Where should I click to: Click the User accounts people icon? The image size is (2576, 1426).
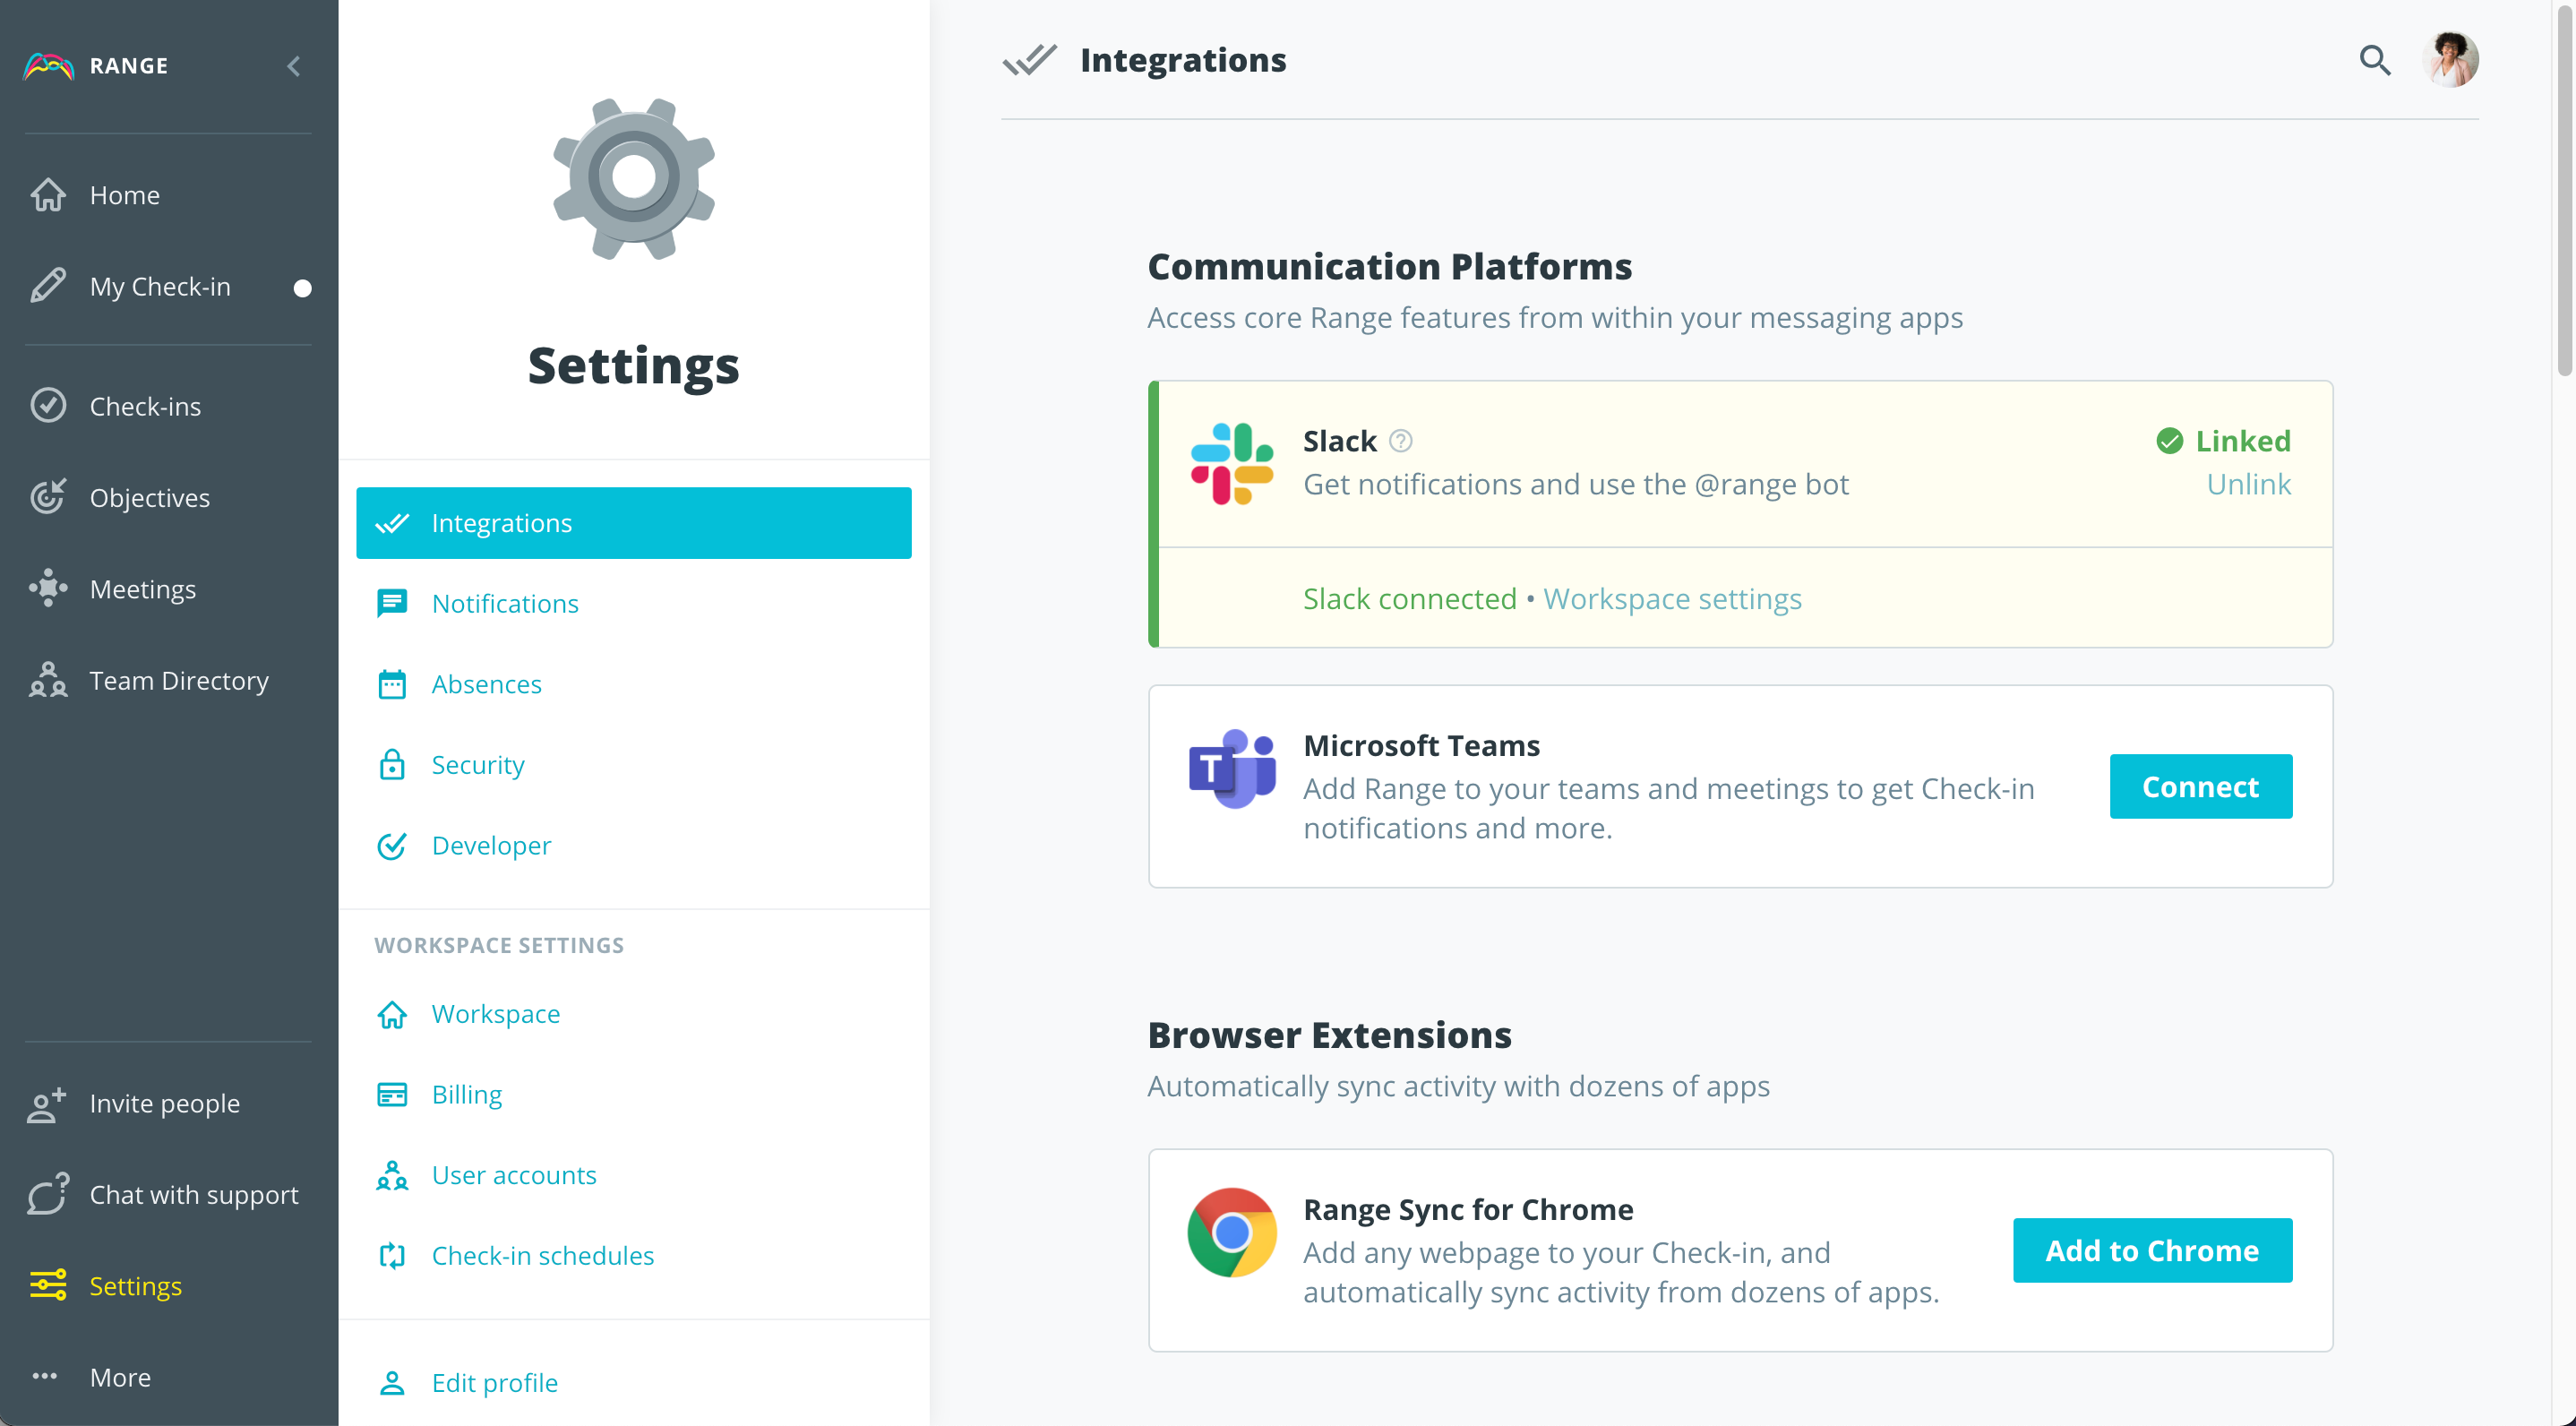click(x=392, y=1175)
